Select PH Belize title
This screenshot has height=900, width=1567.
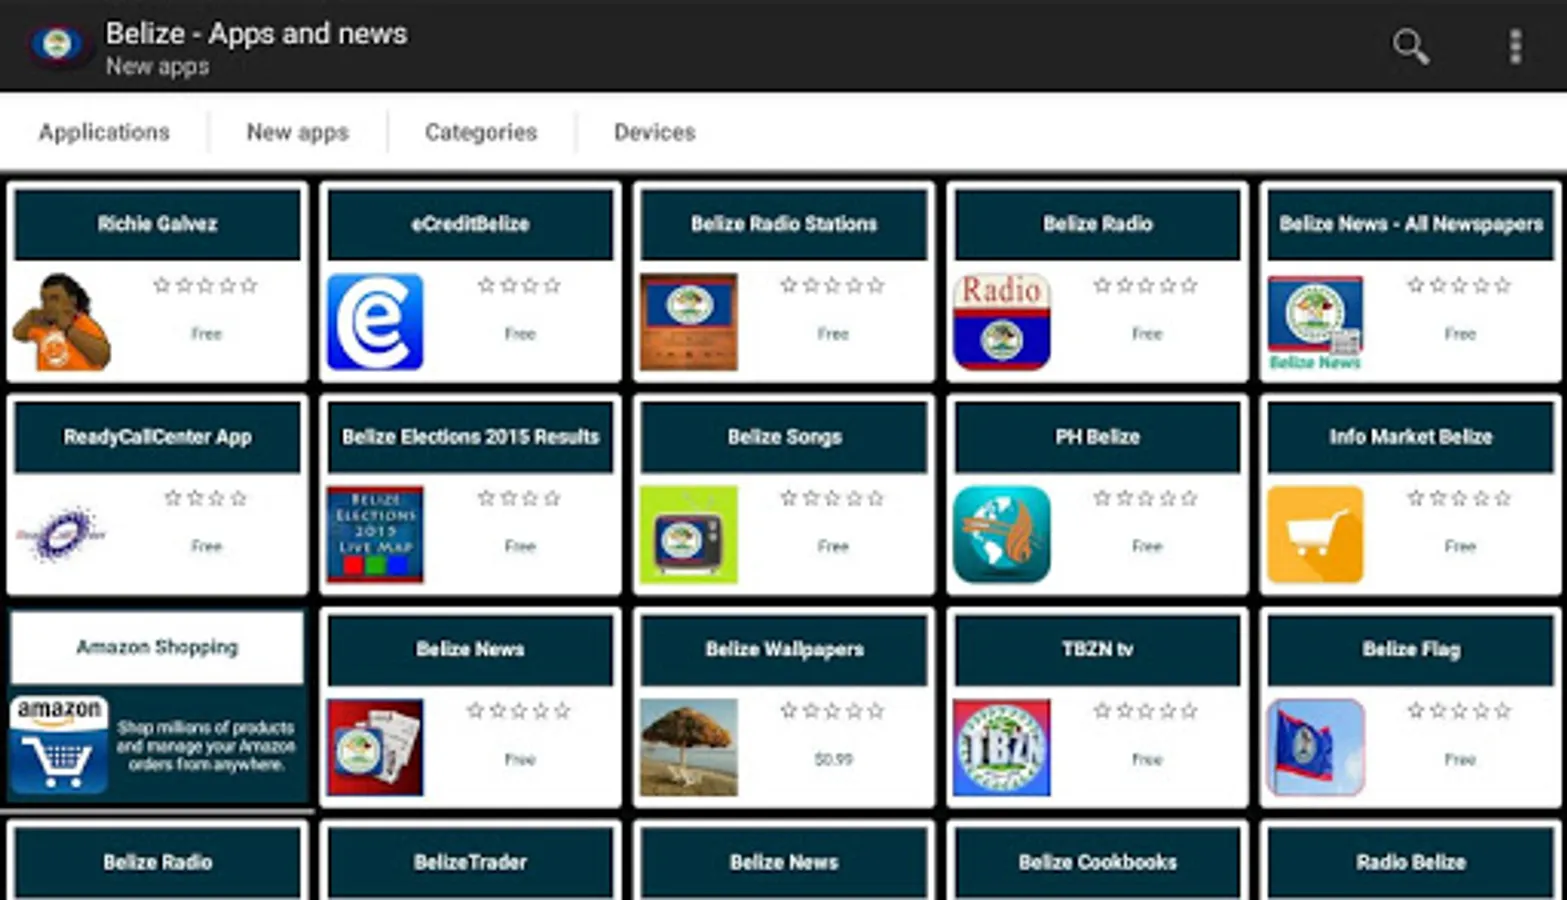(1097, 437)
